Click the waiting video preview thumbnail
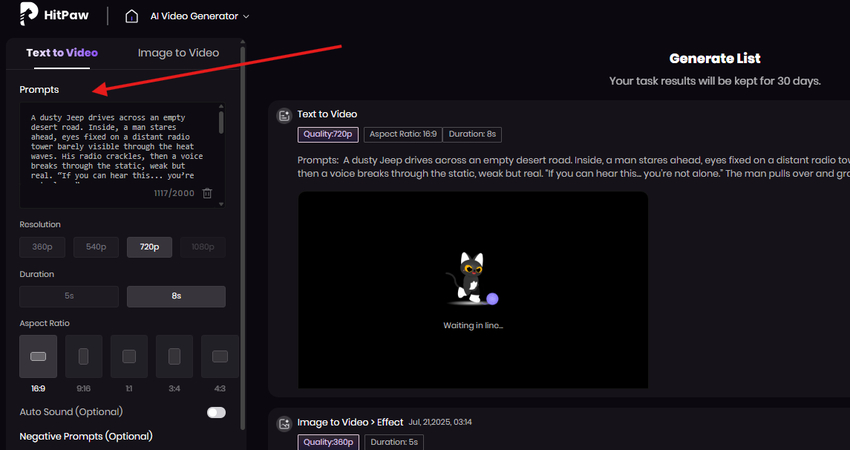The width and height of the screenshot is (850, 450). click(473, 290)
